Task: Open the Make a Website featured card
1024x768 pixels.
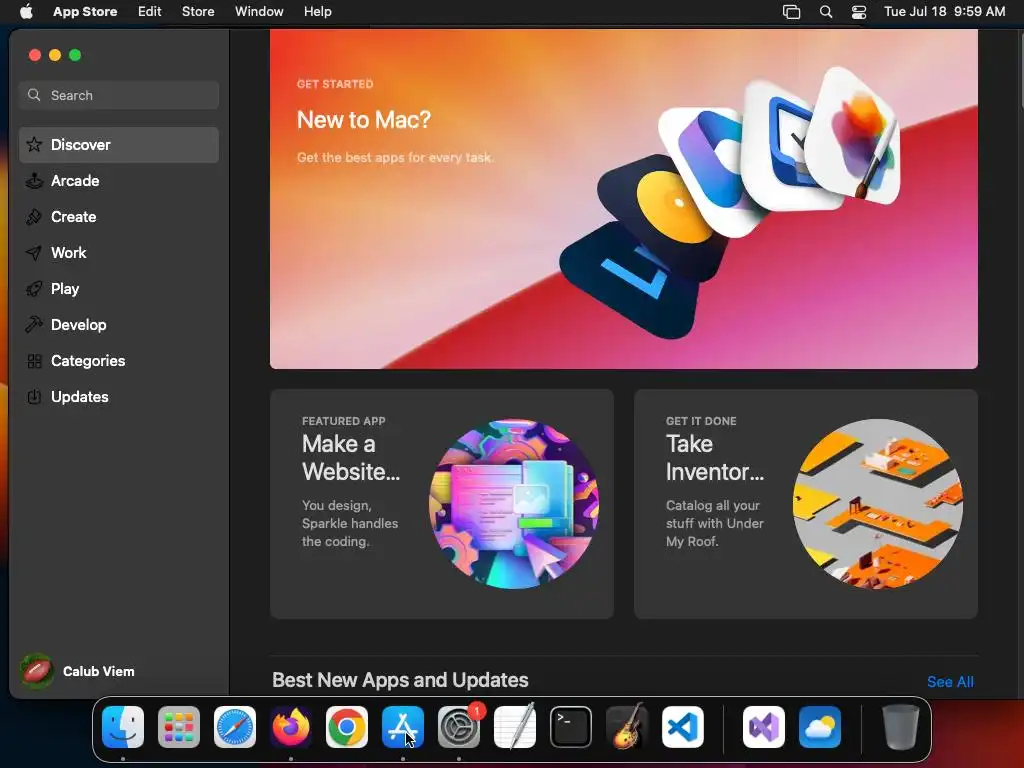Action: click(x=442, y=504)
